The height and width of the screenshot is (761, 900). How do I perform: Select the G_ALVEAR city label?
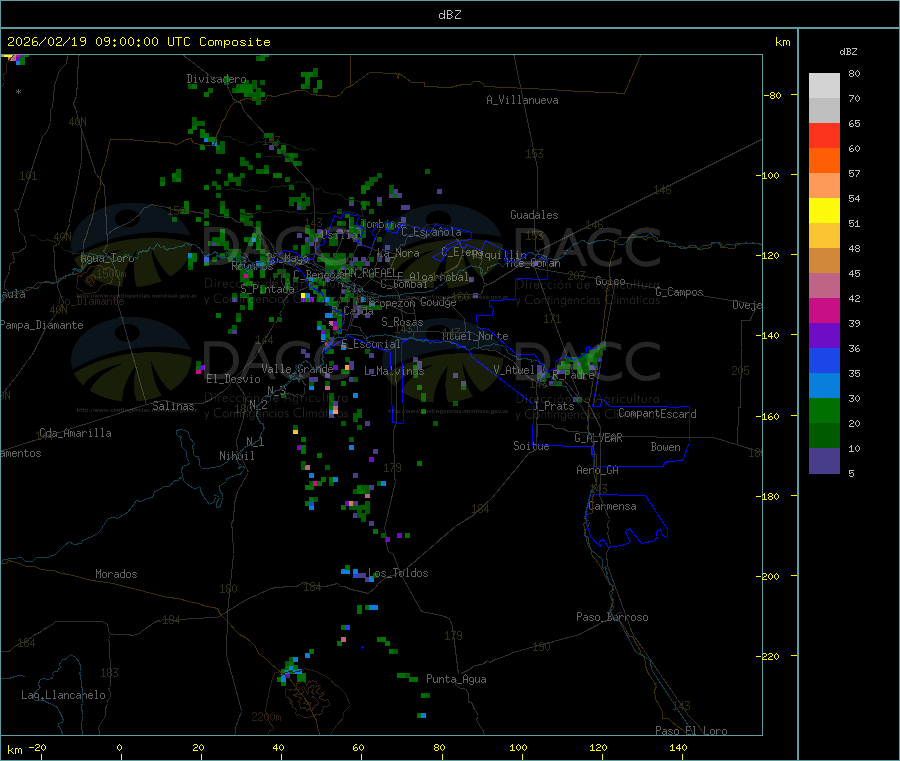click(x=599, y=438)
